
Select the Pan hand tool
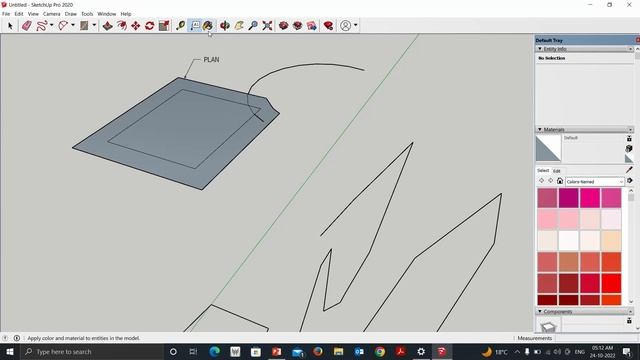point(239,26)
